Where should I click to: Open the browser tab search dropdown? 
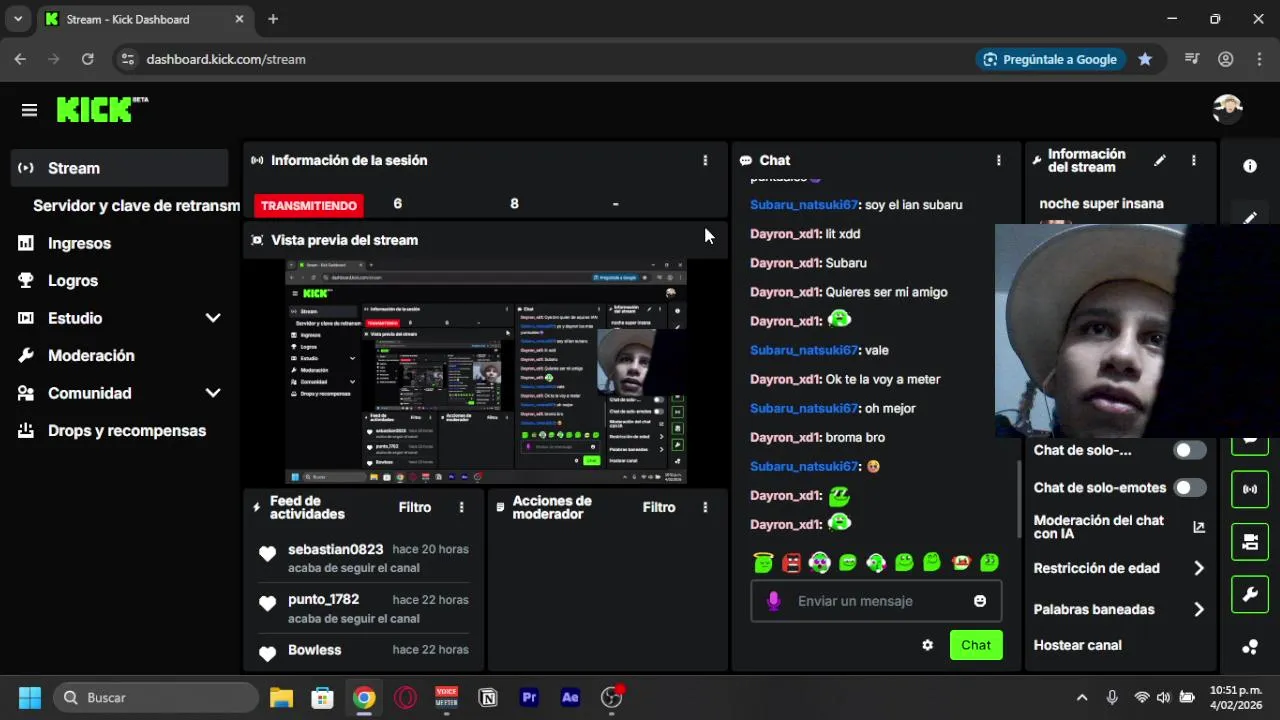[17, 19]
